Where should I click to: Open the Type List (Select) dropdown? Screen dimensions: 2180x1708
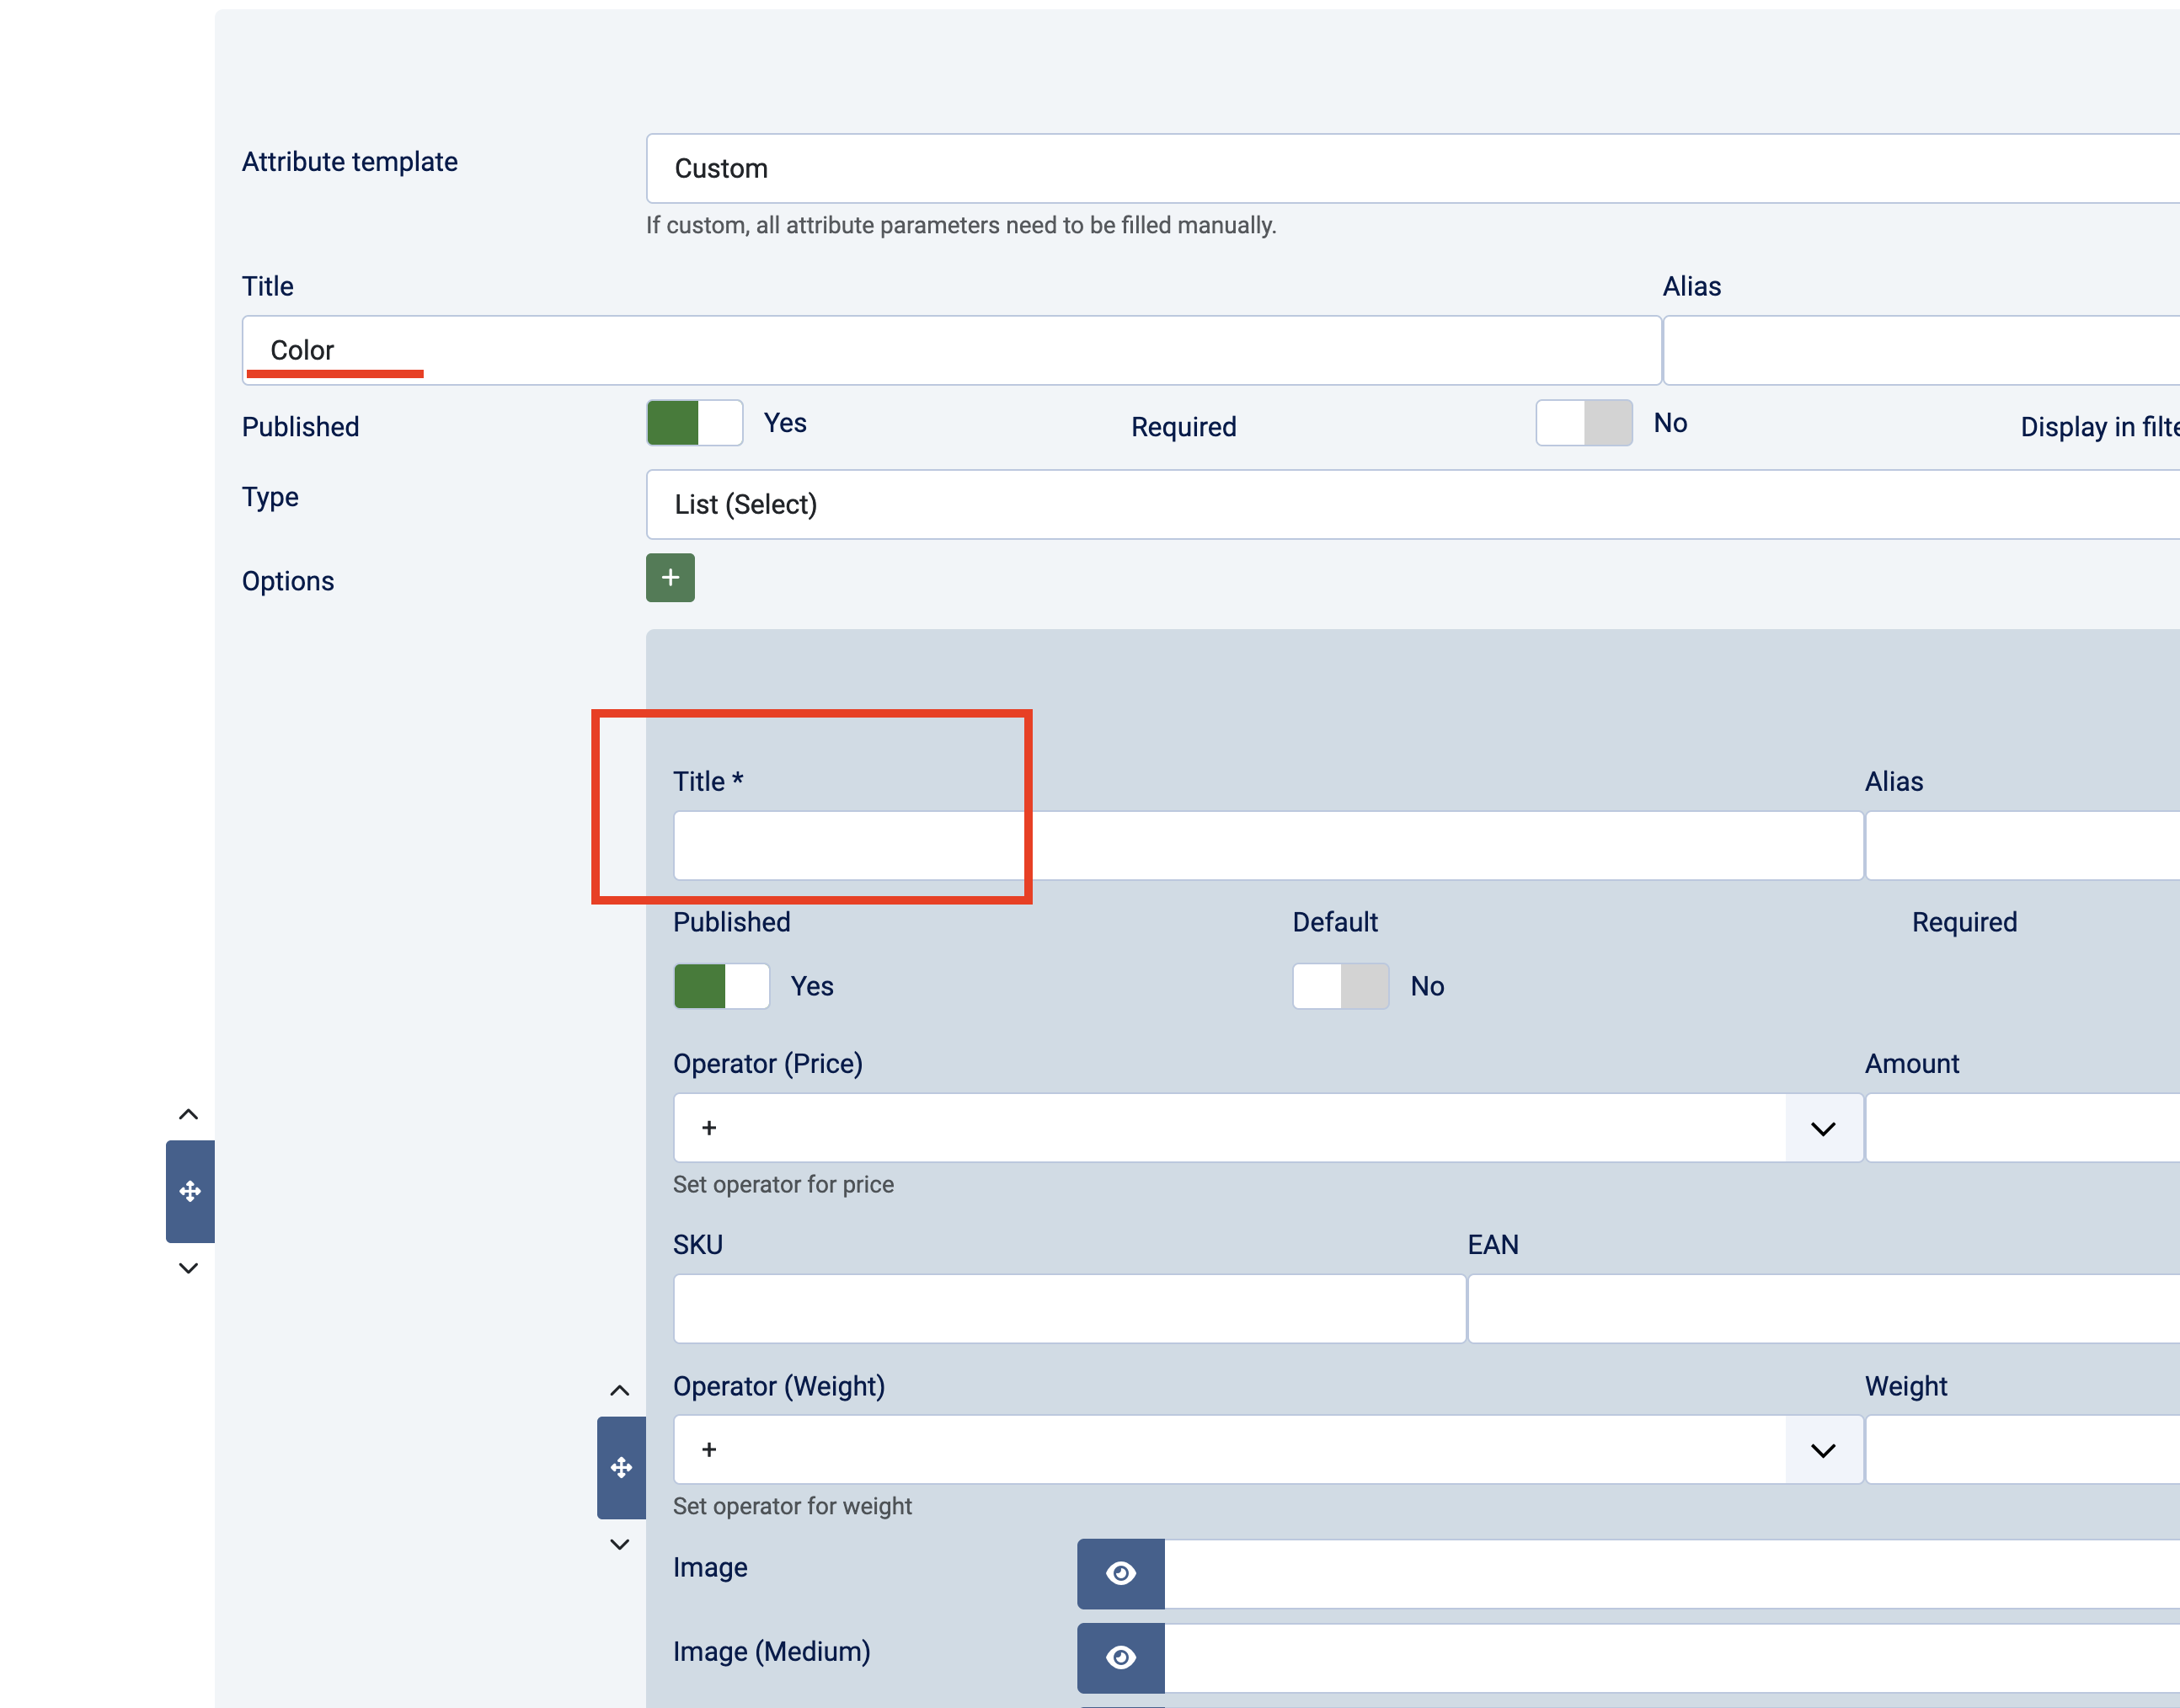click(x=1400, y=504)
